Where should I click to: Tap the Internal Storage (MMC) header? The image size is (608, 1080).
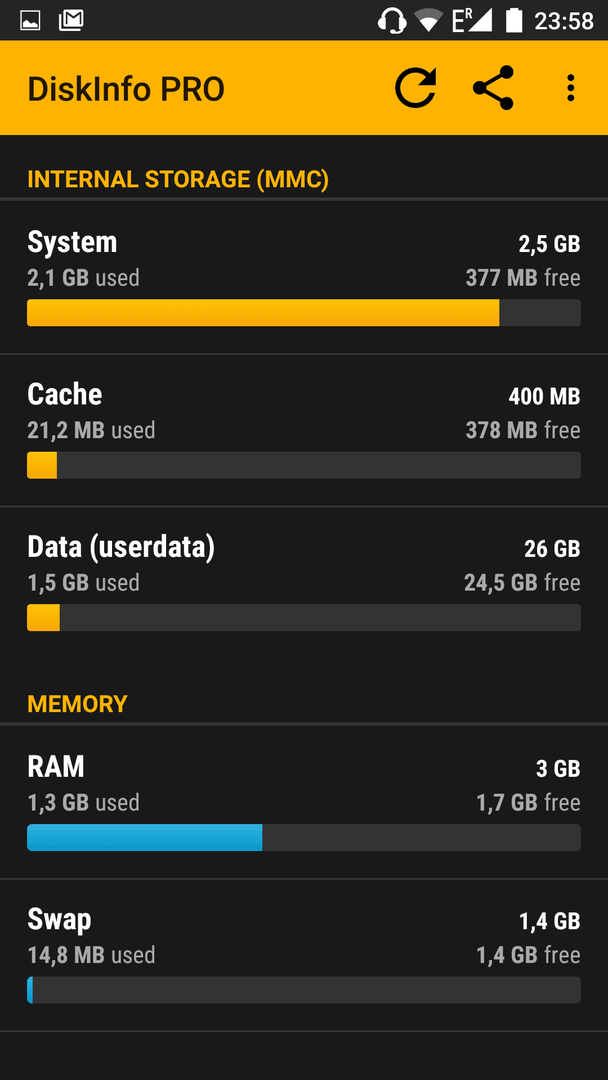click(x=178, y=180)
